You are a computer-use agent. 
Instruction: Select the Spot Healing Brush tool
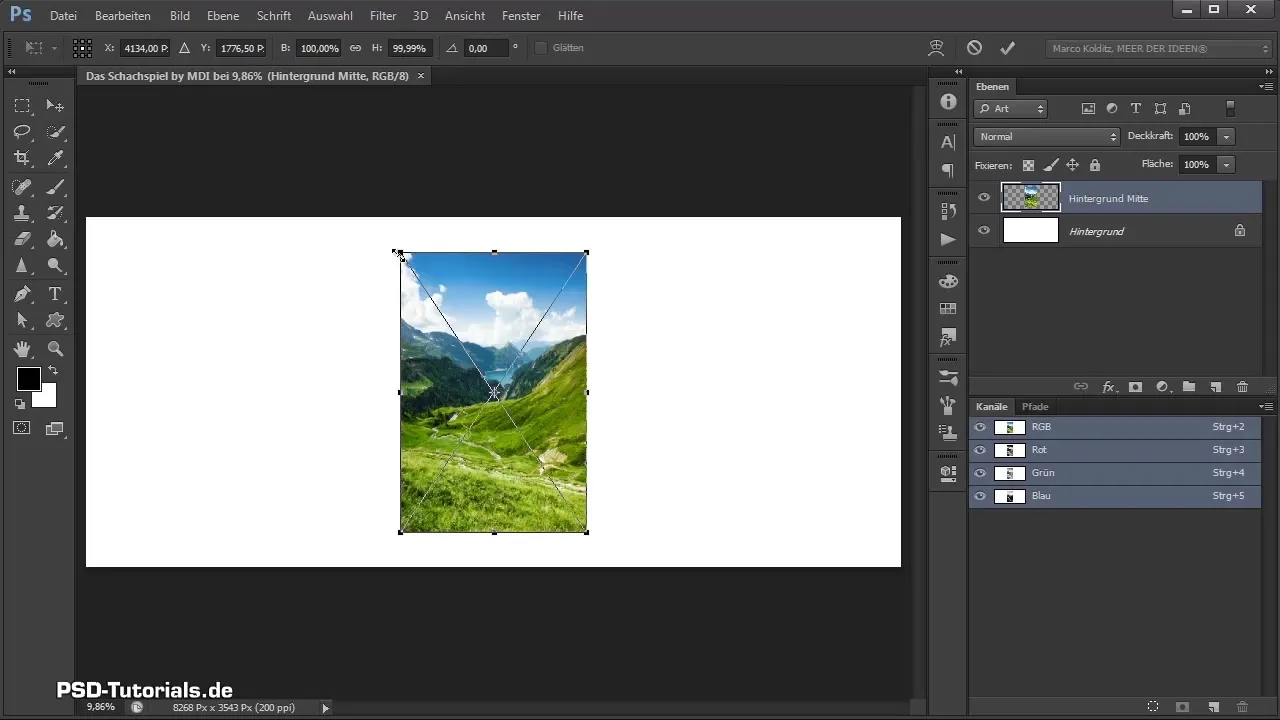22,187
